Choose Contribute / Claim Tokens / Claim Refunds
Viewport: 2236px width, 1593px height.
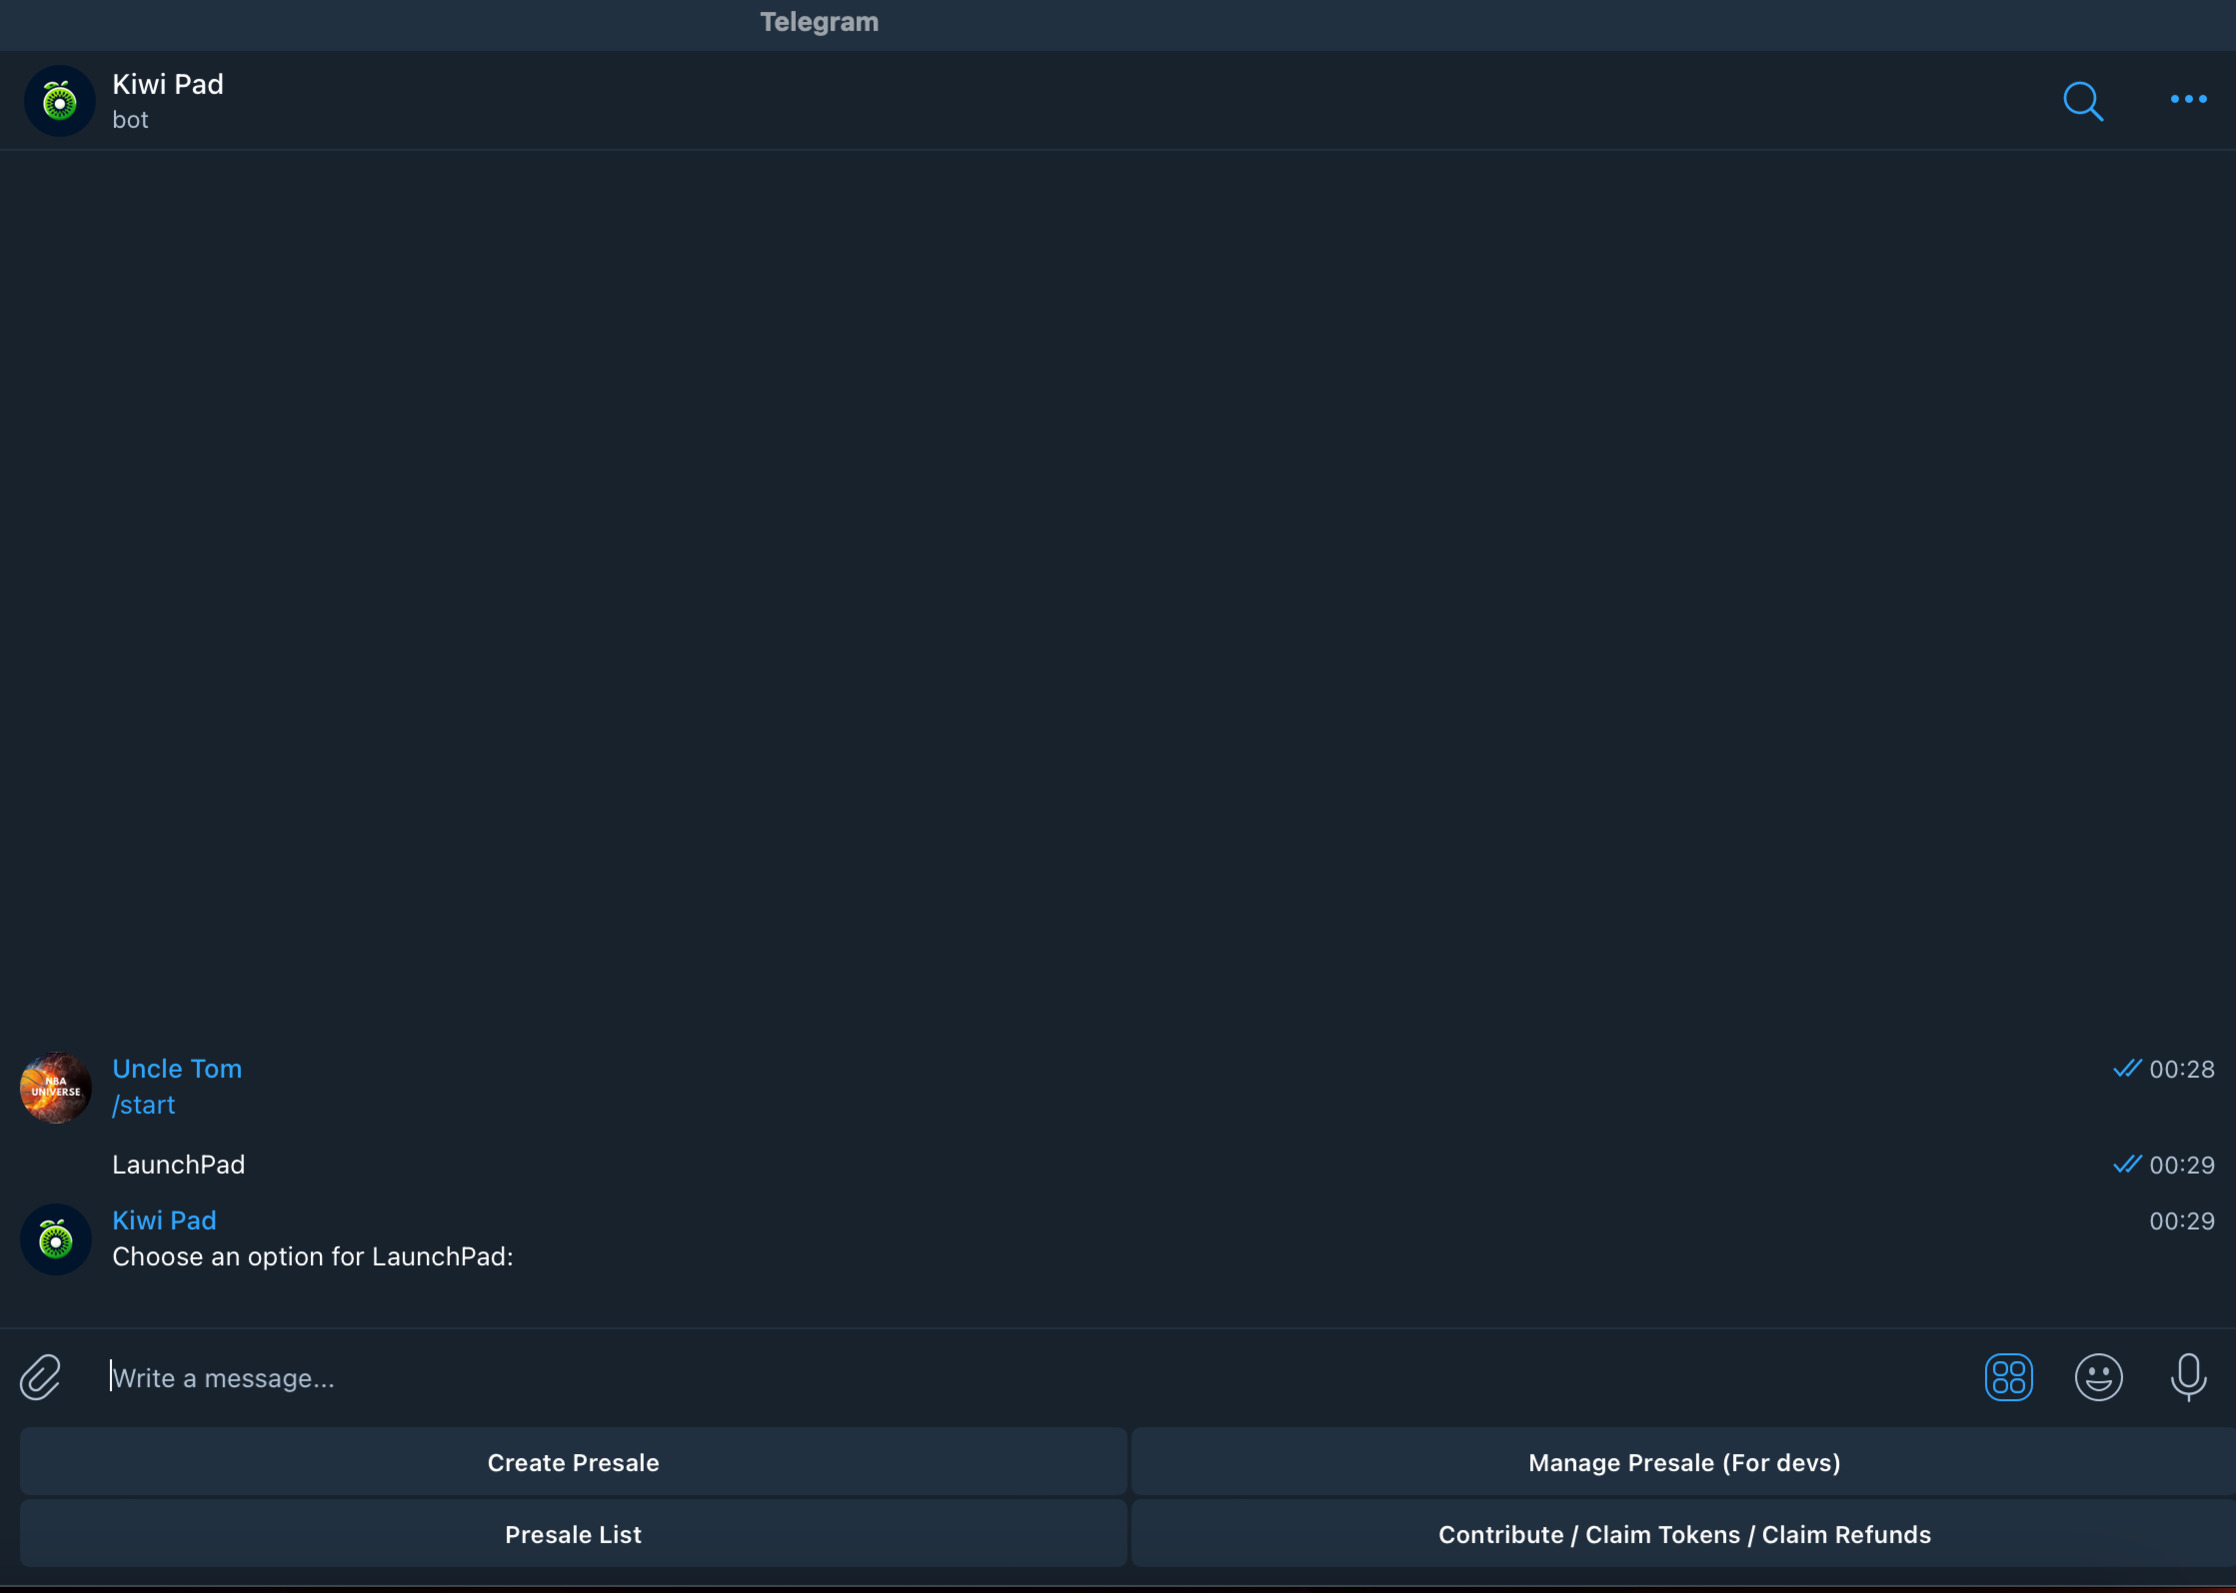(1684, 1534)
